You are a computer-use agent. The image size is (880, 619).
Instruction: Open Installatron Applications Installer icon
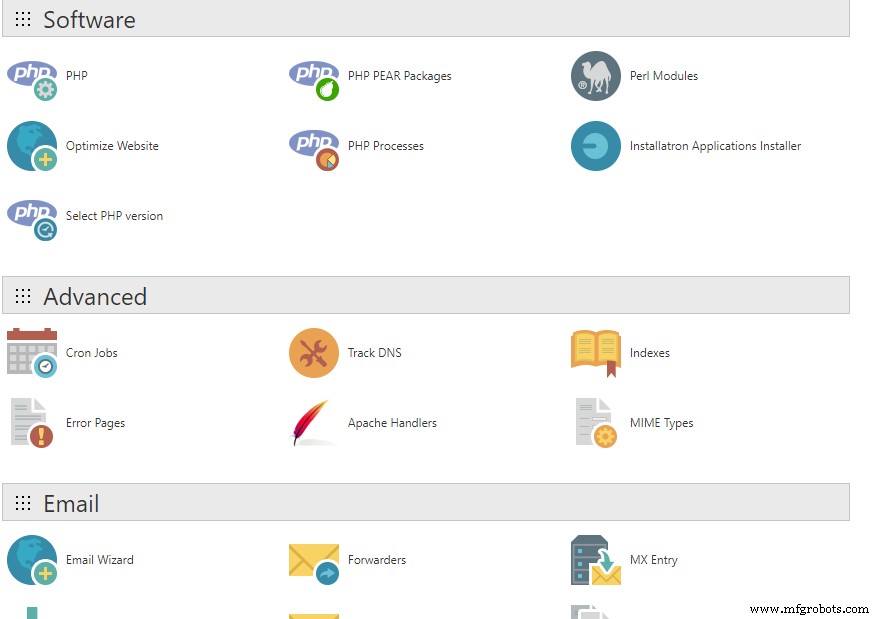(x=596, y=146)
